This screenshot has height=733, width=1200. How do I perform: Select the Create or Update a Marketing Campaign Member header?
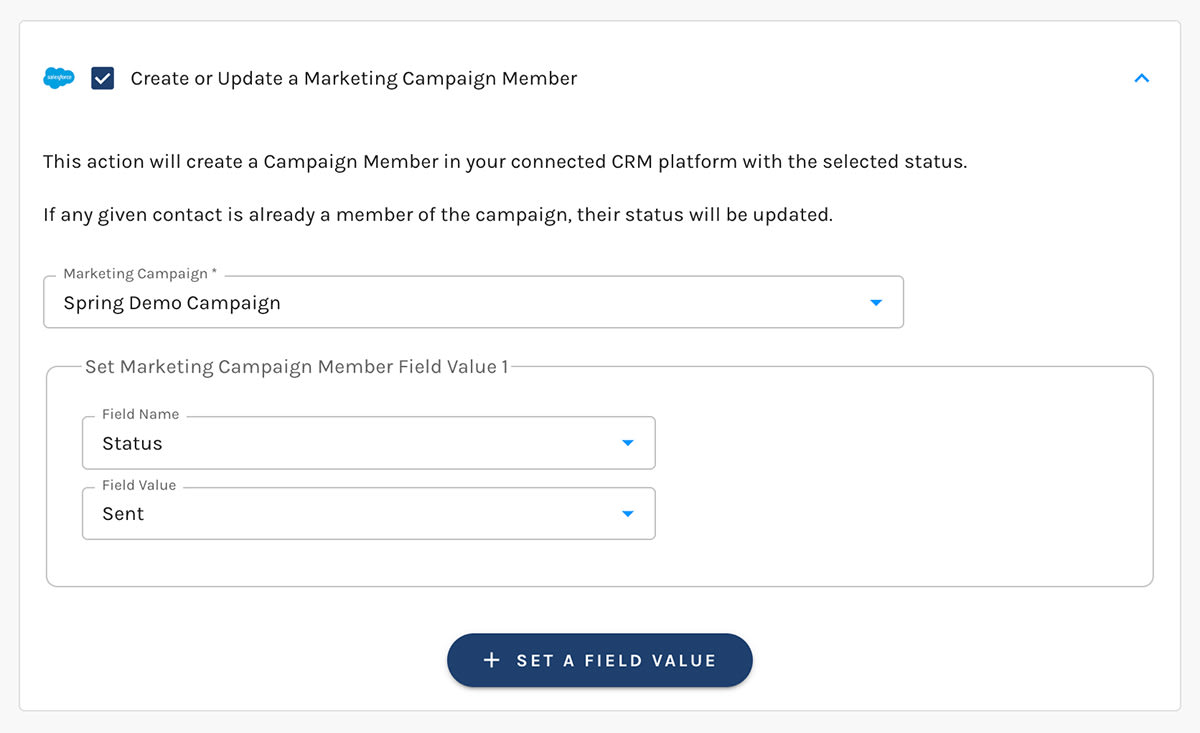[352, 78]
